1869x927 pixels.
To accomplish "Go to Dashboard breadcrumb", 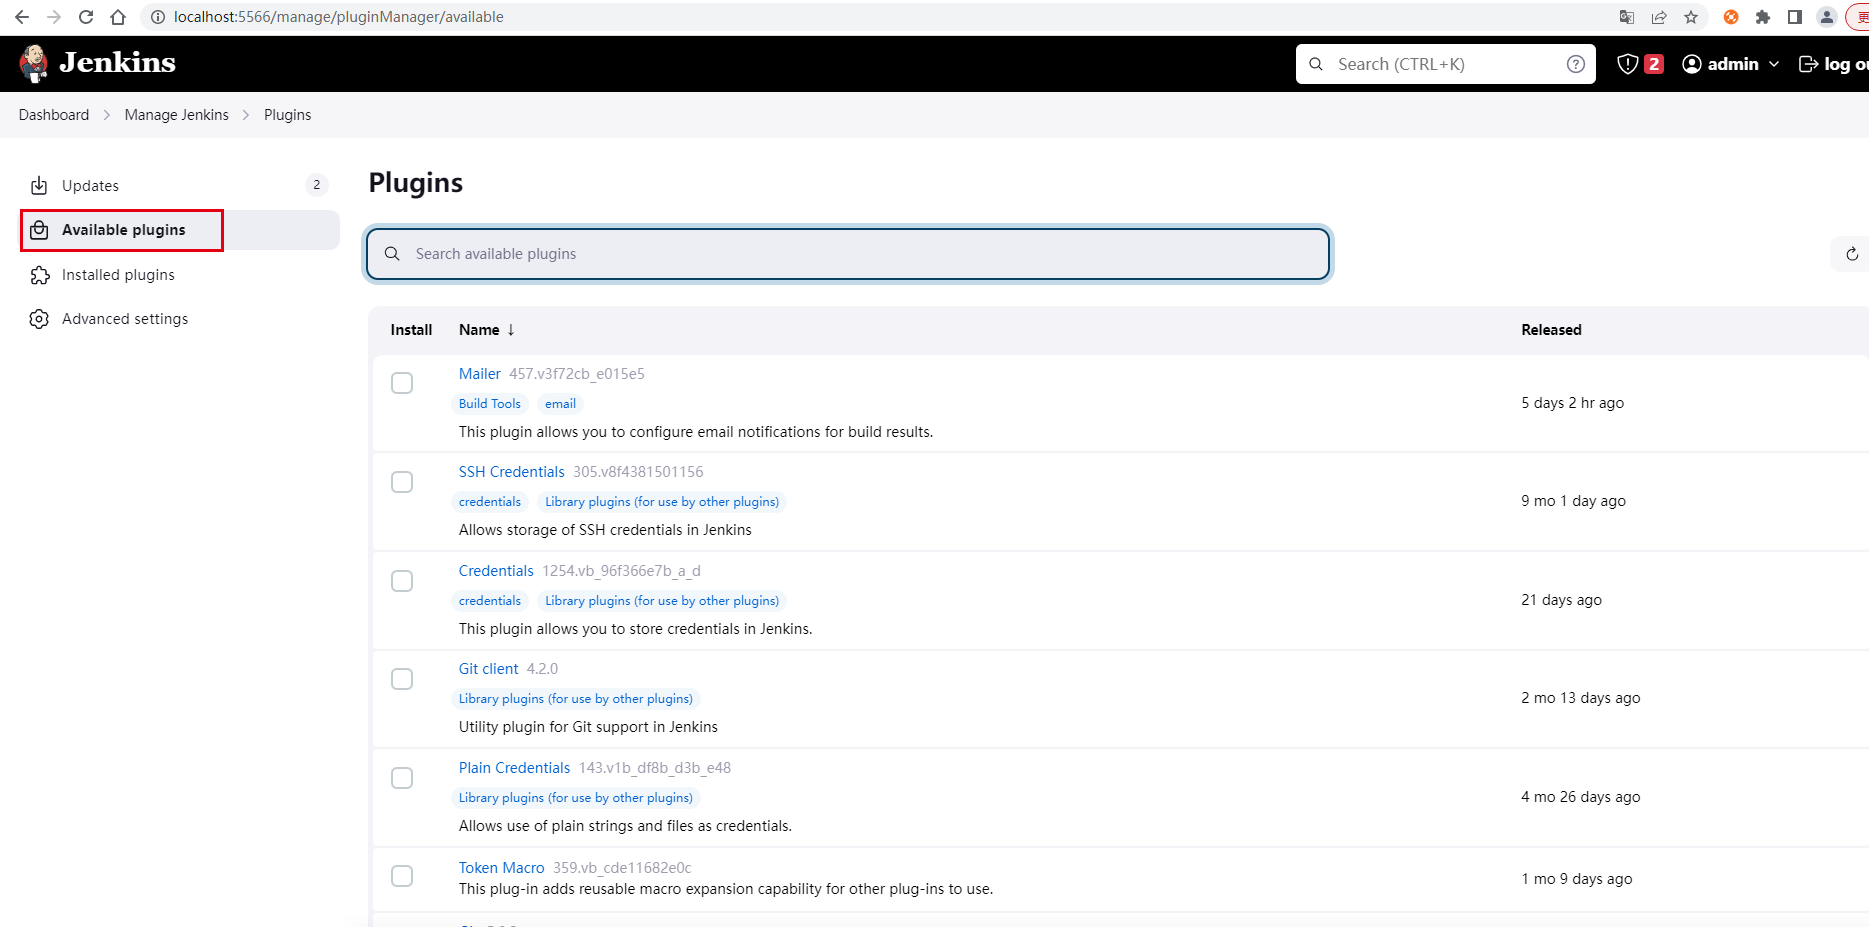I will (x=54, y=115).
